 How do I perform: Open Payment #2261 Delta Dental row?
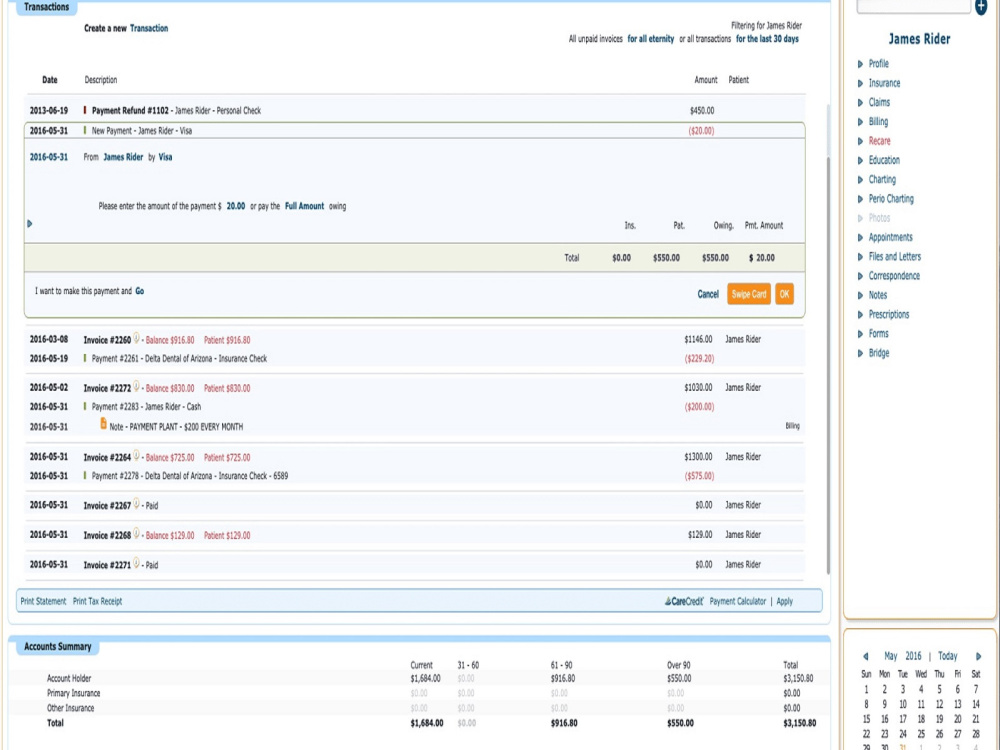pyautogui.click(x=415, y=358)
